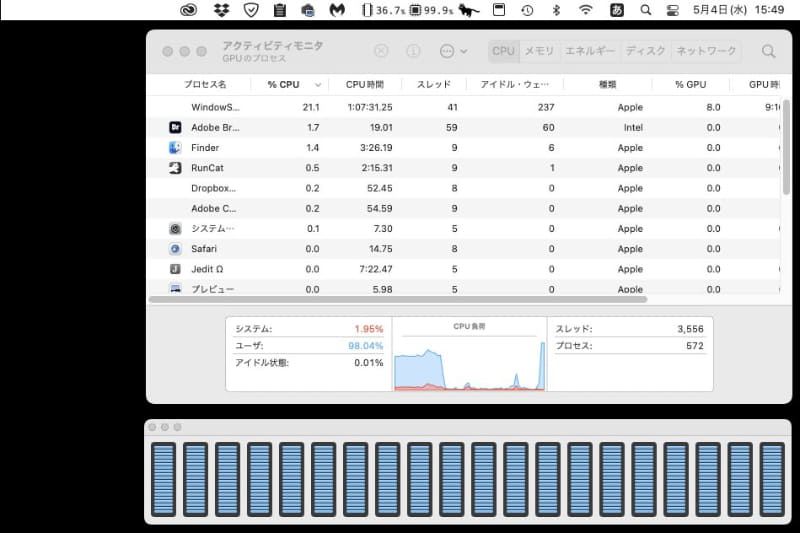The width and height of the screenshot is (800, 533).
Task: Select the Dropbox... process row
Action: click(x=464, y=188)
